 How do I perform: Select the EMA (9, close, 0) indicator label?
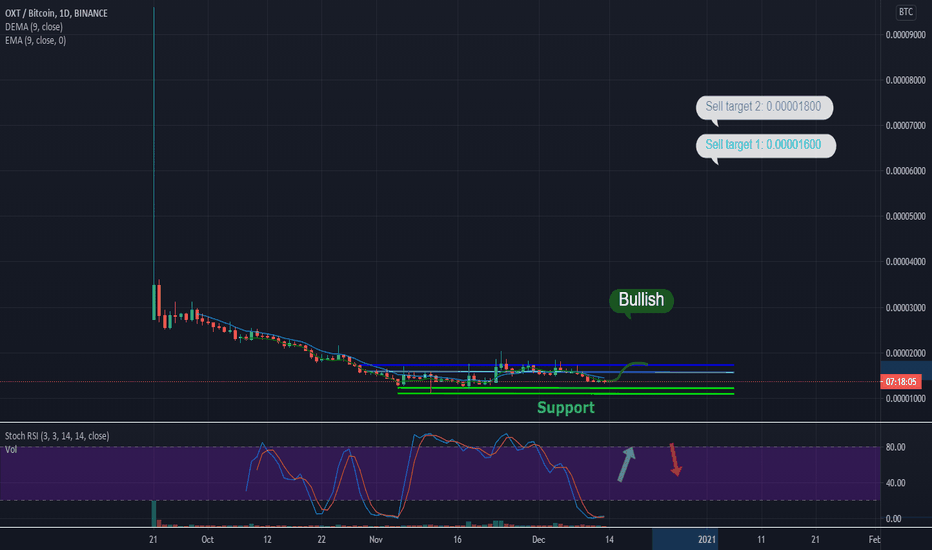coord(36,40)
